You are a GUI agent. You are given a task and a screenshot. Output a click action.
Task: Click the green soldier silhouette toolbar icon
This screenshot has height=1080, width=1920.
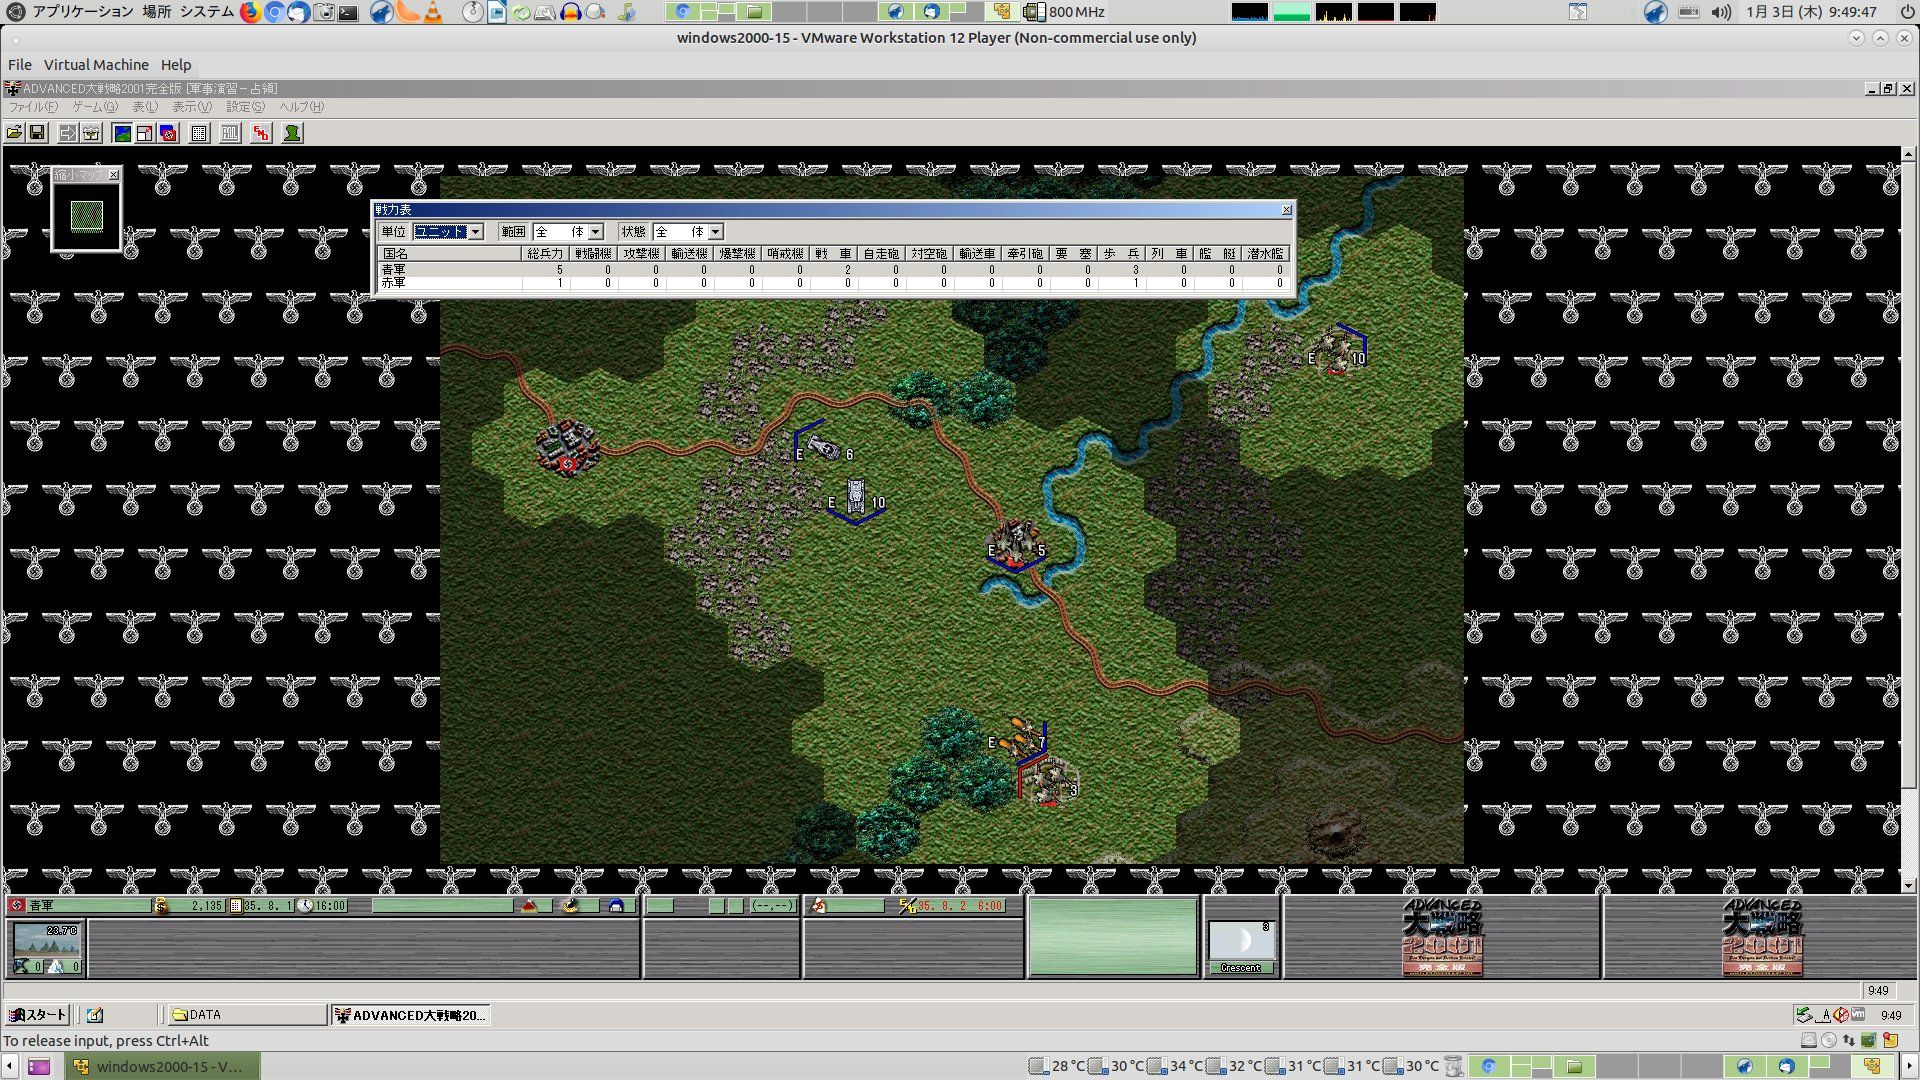coord(292,133)
